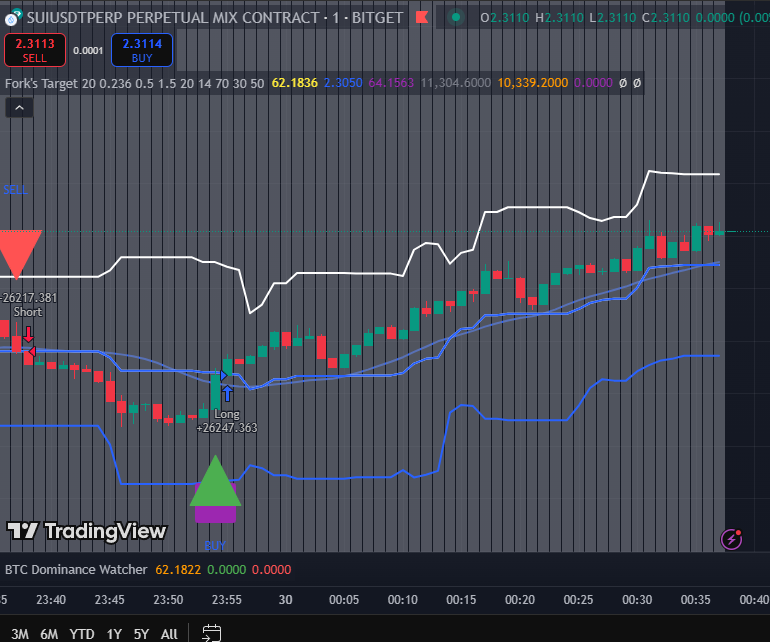Select the 3M time range
The height and width of the screenshot is (642, 770).
[20, 634]
